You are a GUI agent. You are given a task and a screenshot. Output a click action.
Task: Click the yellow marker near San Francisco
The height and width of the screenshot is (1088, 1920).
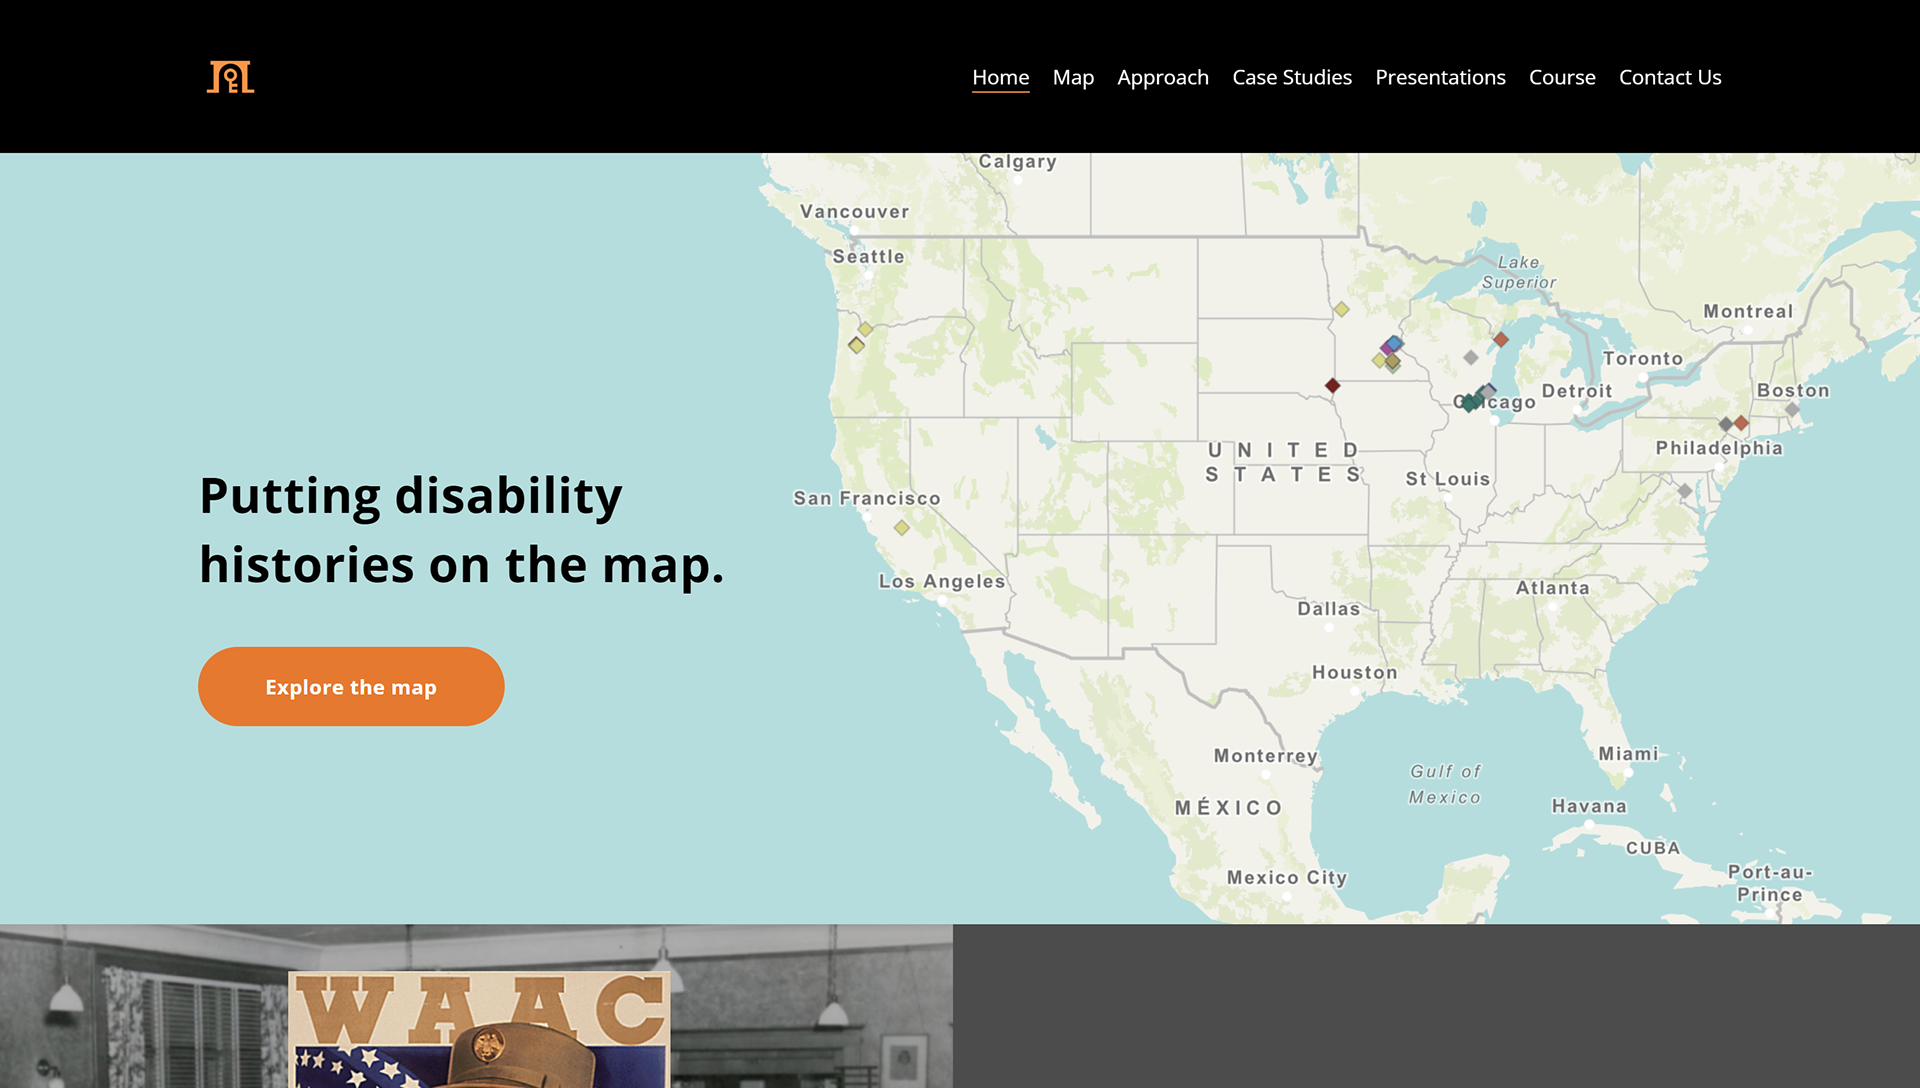pyautogui.click(x=901, y=528)
